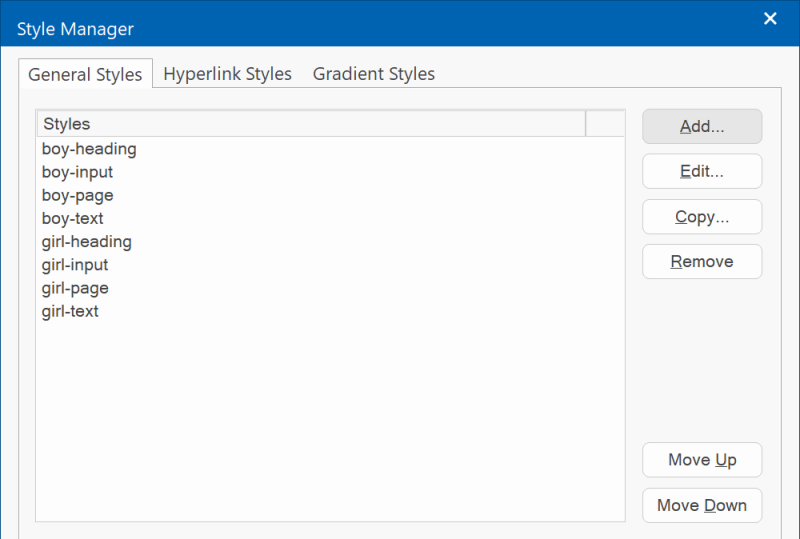
Task: Close the Style Manager dialog
Action: (x=770, y=18)
